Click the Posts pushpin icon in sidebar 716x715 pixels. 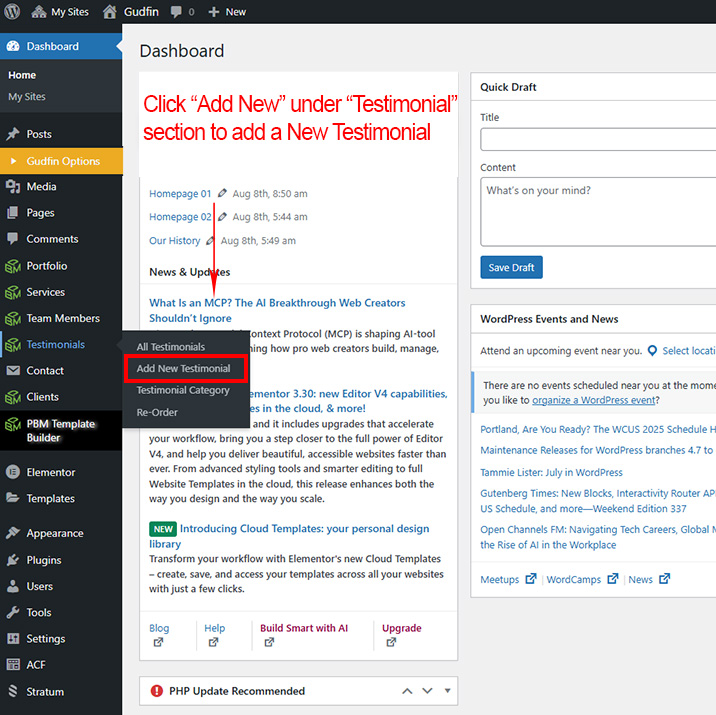point(13,134)
